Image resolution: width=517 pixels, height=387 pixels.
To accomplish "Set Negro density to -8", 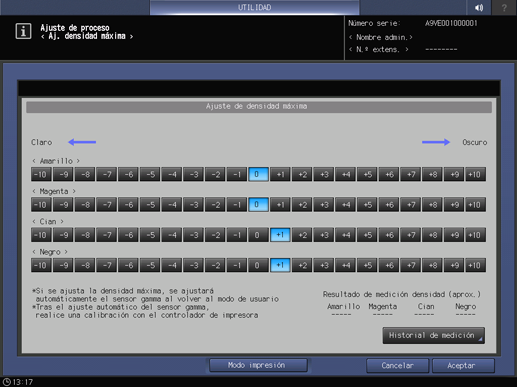I will tap(85, 265).
